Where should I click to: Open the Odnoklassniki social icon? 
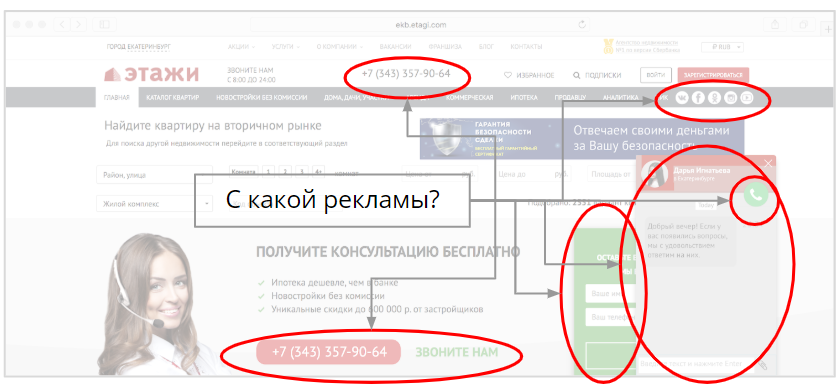click(714, 97)
